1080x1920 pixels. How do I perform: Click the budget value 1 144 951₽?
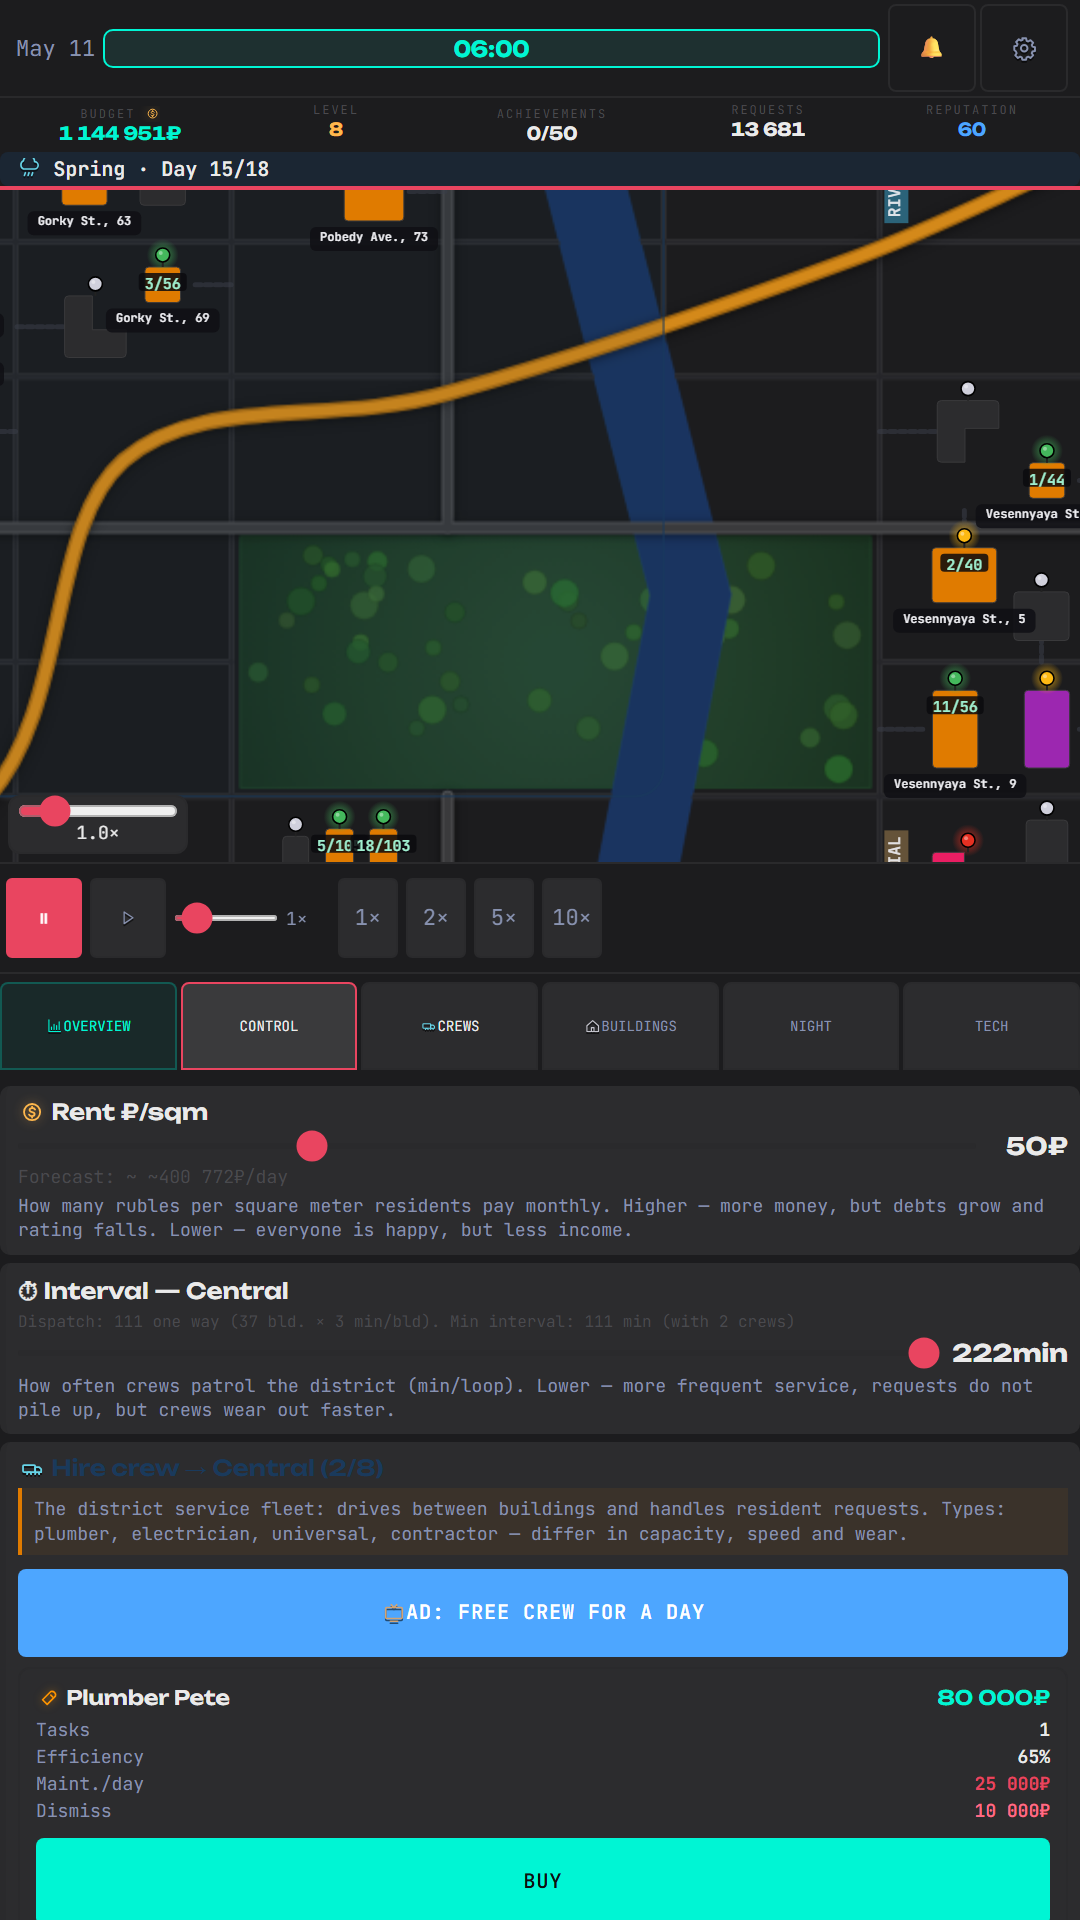[x=120, y=133]
